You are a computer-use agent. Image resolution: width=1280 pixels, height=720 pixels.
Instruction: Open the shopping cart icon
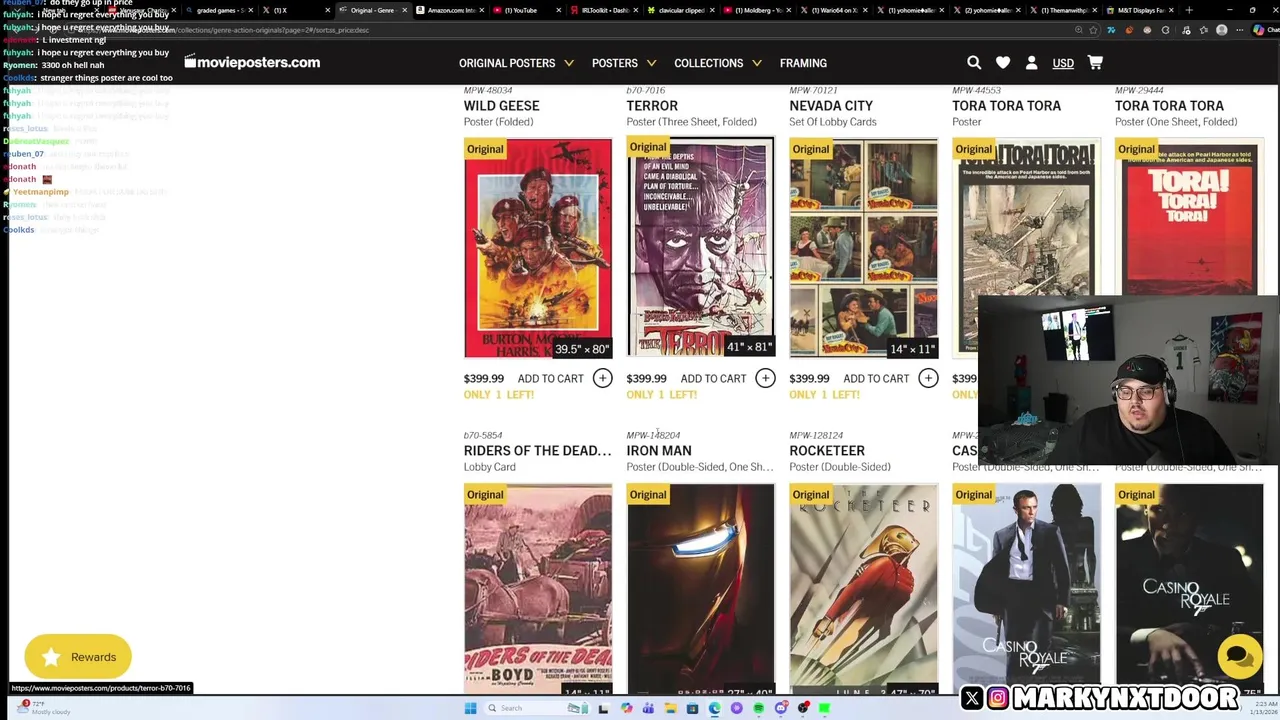click(x=1095, y=63)
